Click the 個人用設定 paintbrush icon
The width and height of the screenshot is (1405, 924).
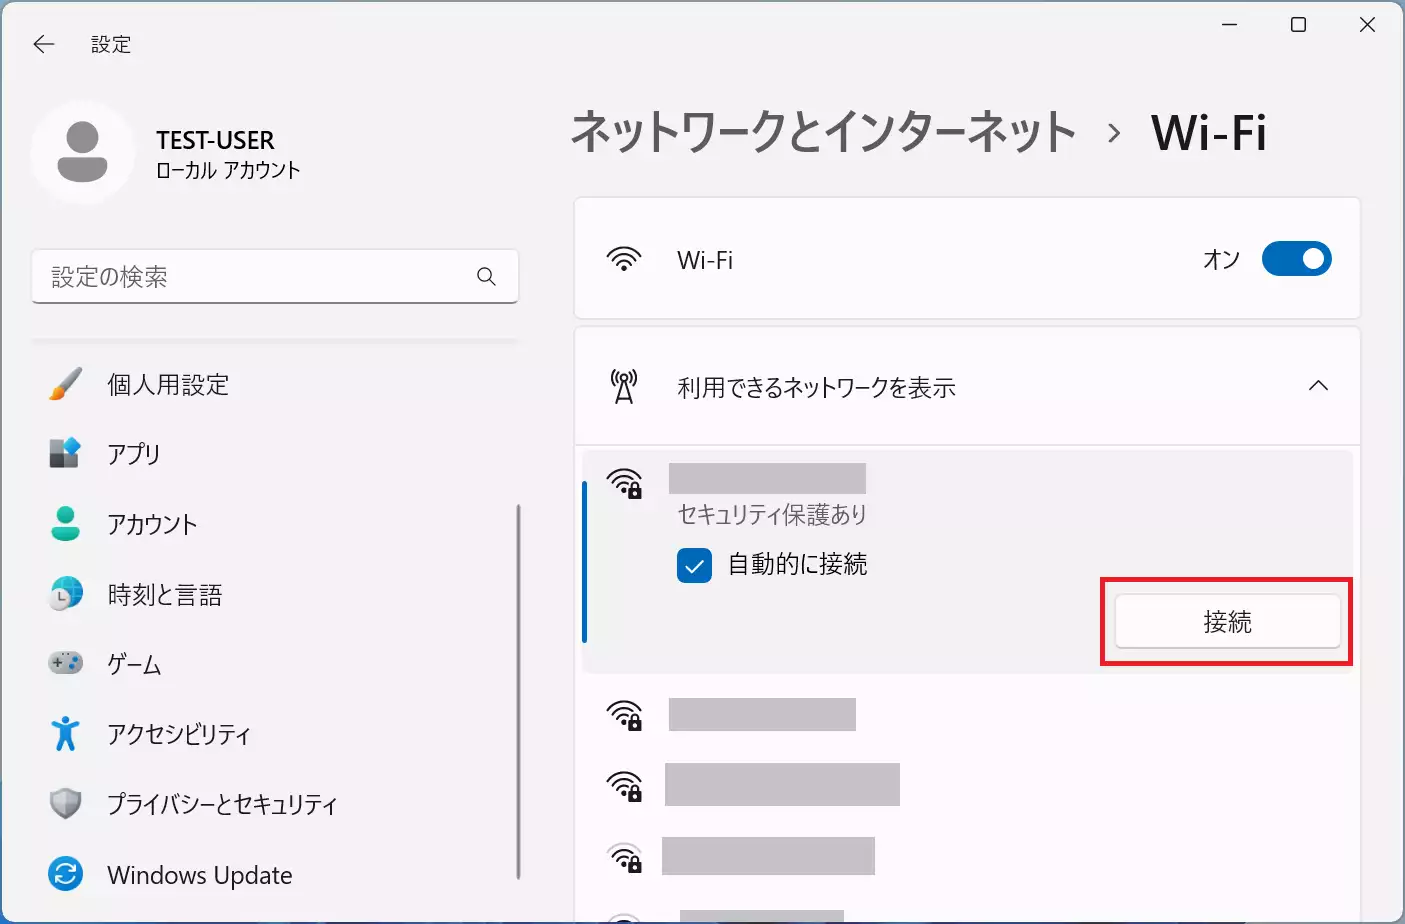(x=65, y=384)
